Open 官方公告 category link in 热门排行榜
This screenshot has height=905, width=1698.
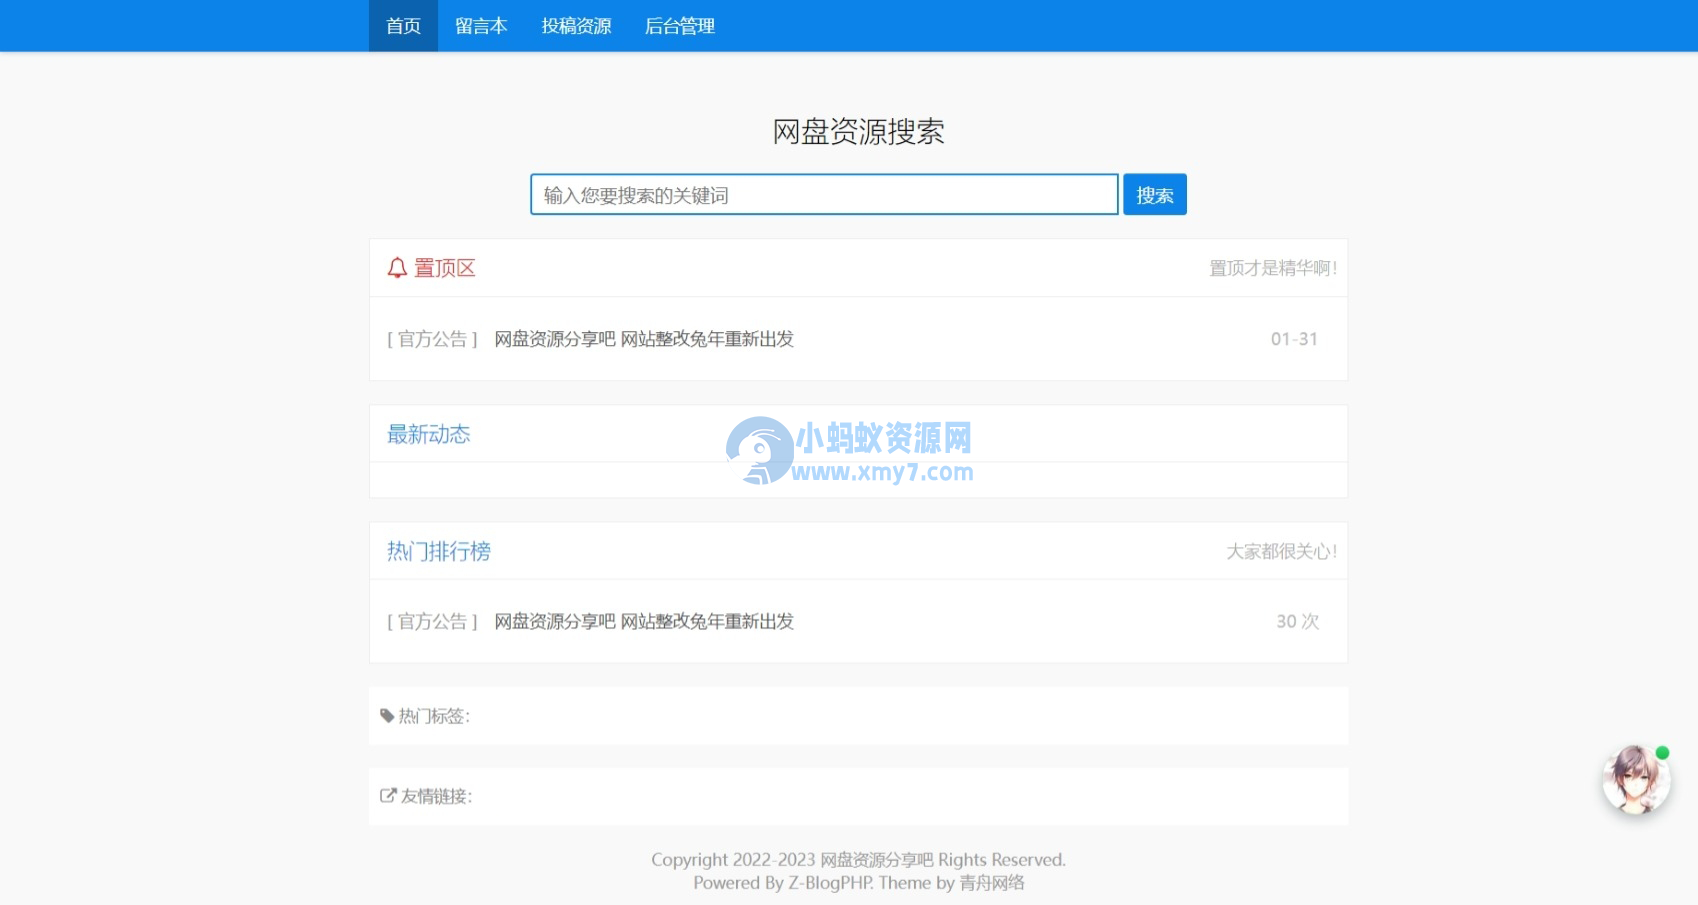pos(433,621)
